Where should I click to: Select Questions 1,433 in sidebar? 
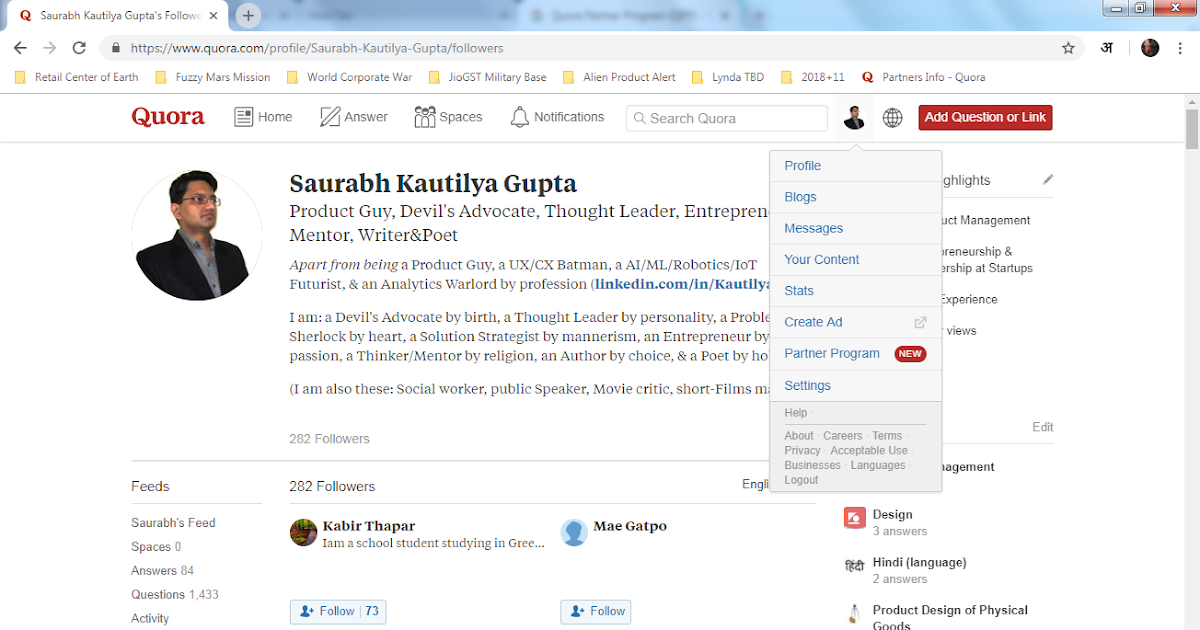175,595
